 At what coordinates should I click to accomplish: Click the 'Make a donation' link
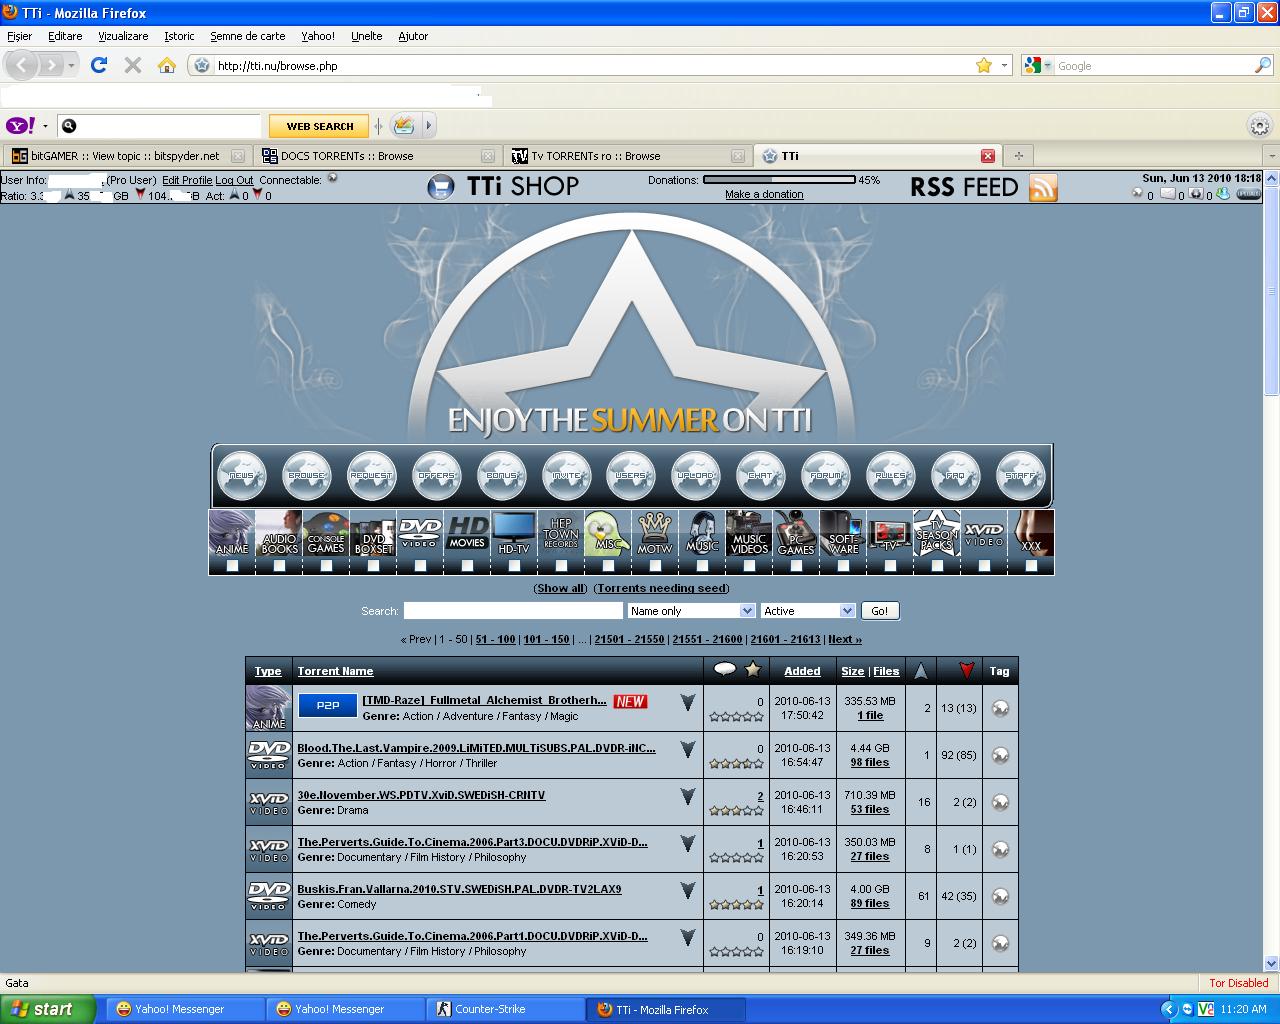pyautogui.click(x=764, y=194)
